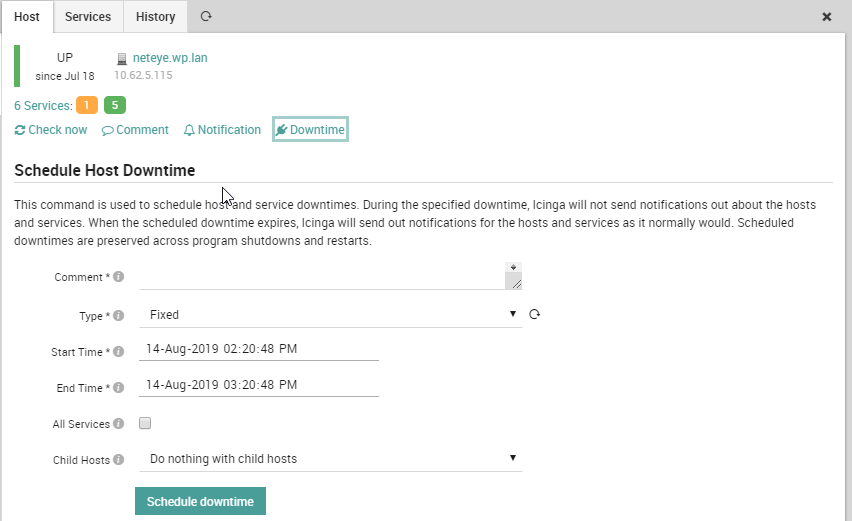852x521 pixels.
Task: Enable the All Services checkbox
Action: [145, 423]
